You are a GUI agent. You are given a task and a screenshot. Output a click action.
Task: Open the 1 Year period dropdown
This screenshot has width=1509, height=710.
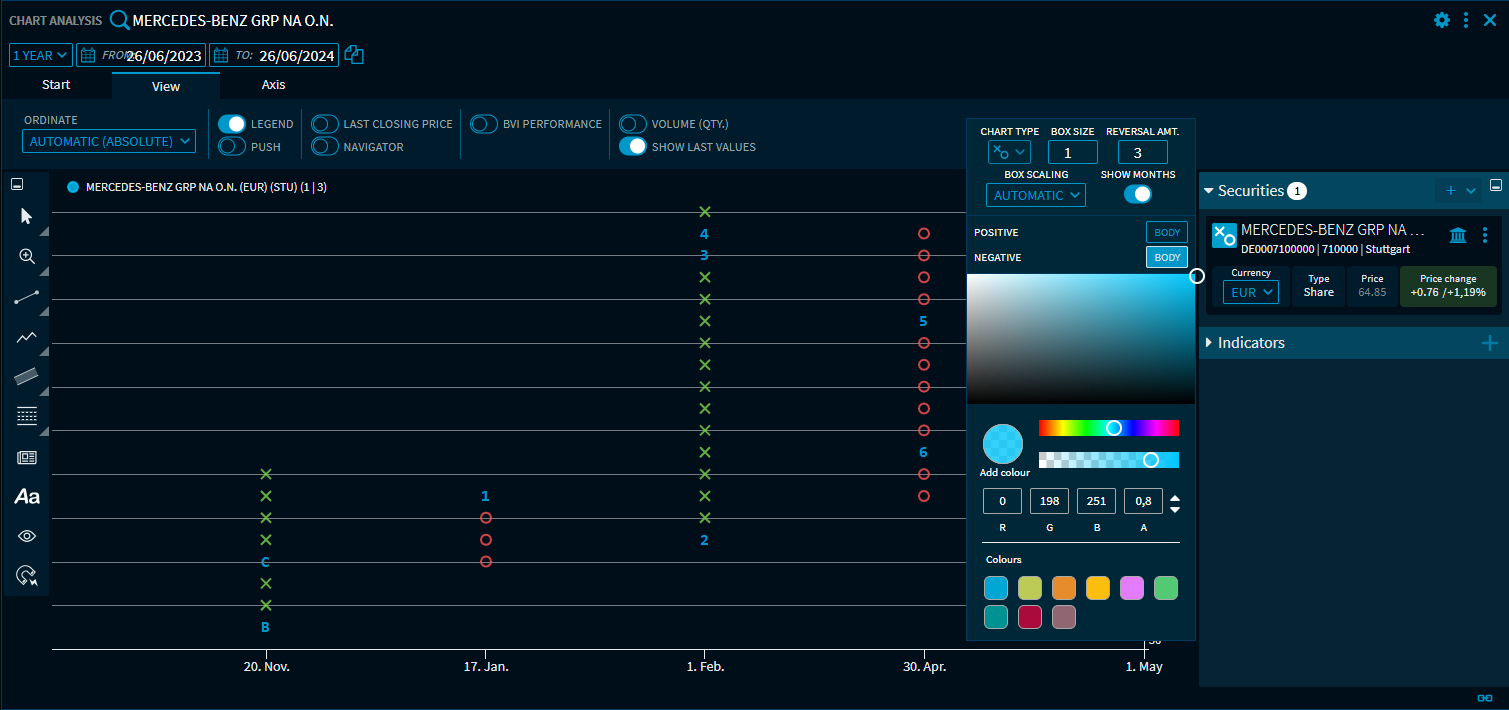pyautogui.click(x=40, y=55)
